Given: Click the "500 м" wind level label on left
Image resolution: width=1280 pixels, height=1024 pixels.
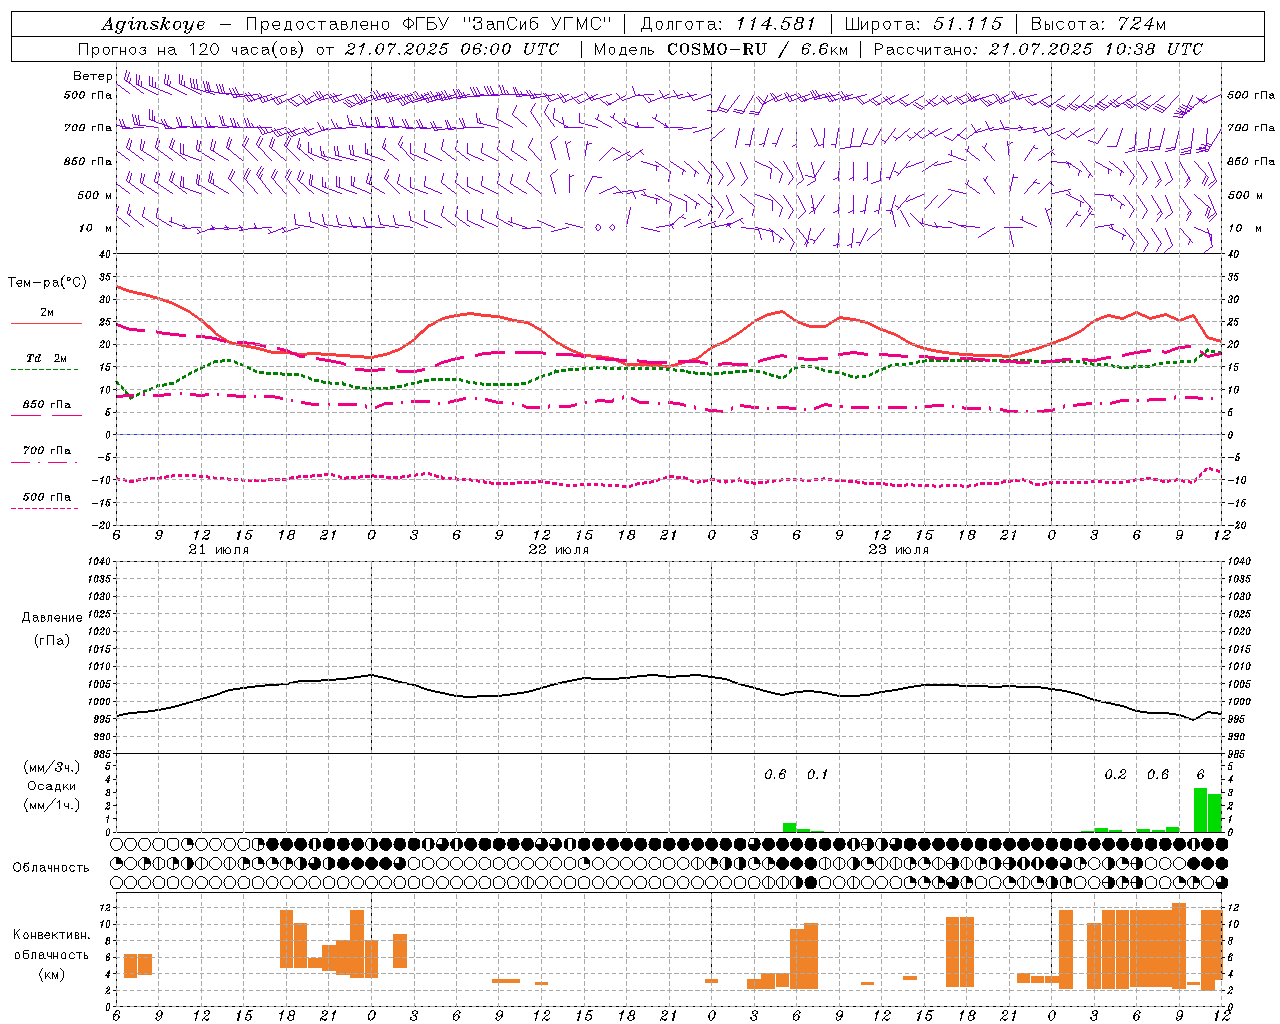Looking at the screenshot, I should (96, 195).
